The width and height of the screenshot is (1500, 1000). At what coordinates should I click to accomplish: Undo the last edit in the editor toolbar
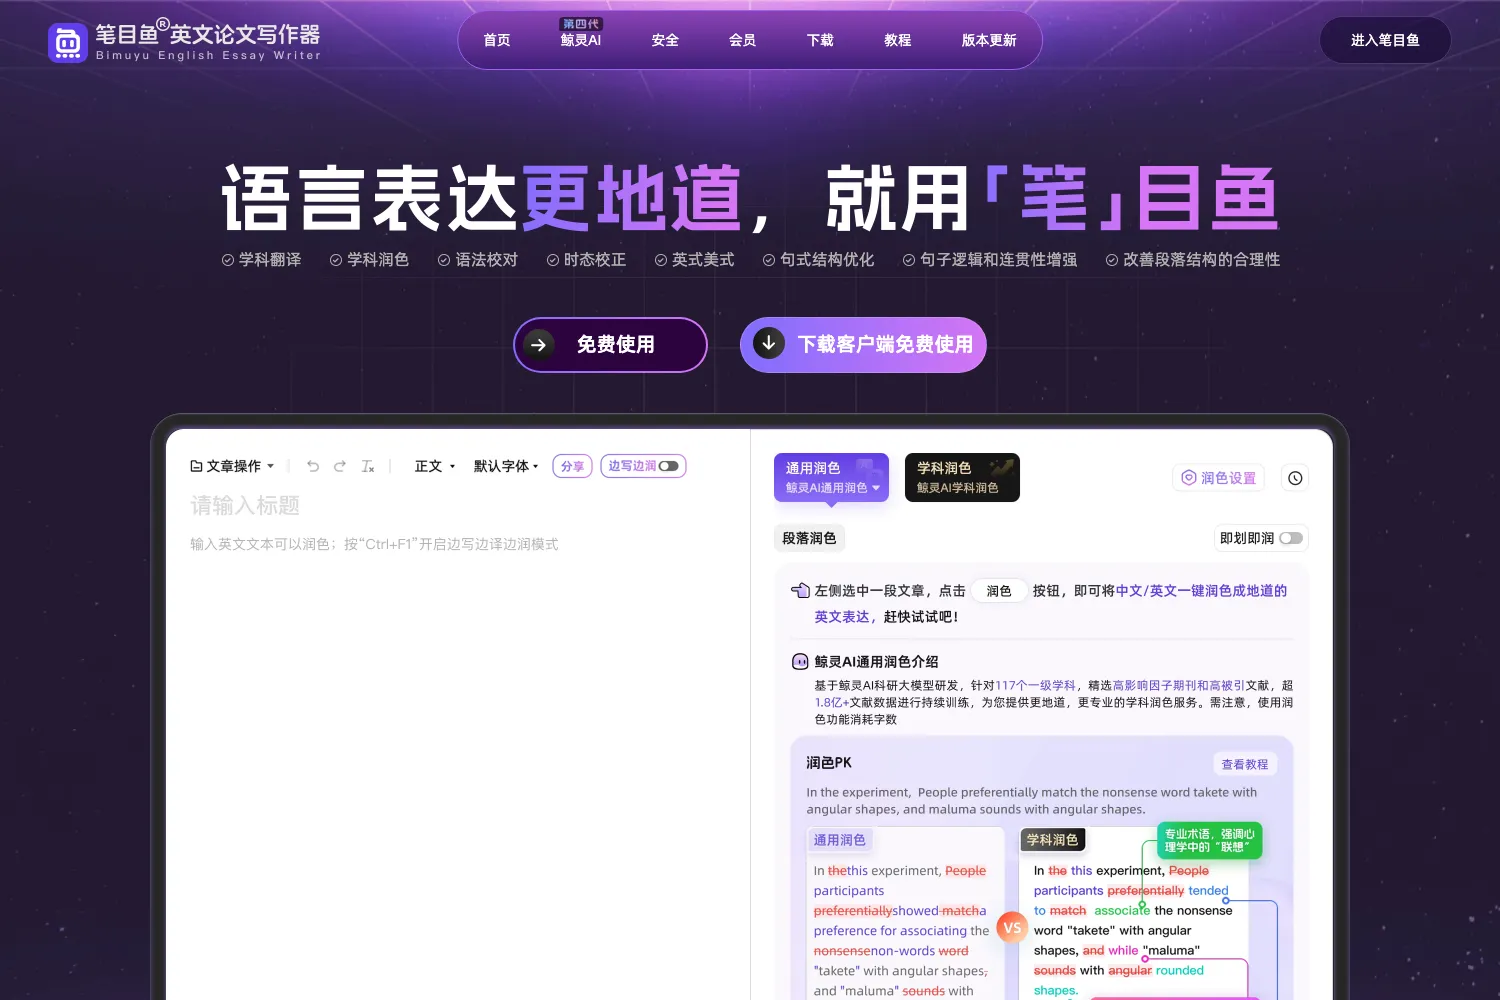[313, 466]
